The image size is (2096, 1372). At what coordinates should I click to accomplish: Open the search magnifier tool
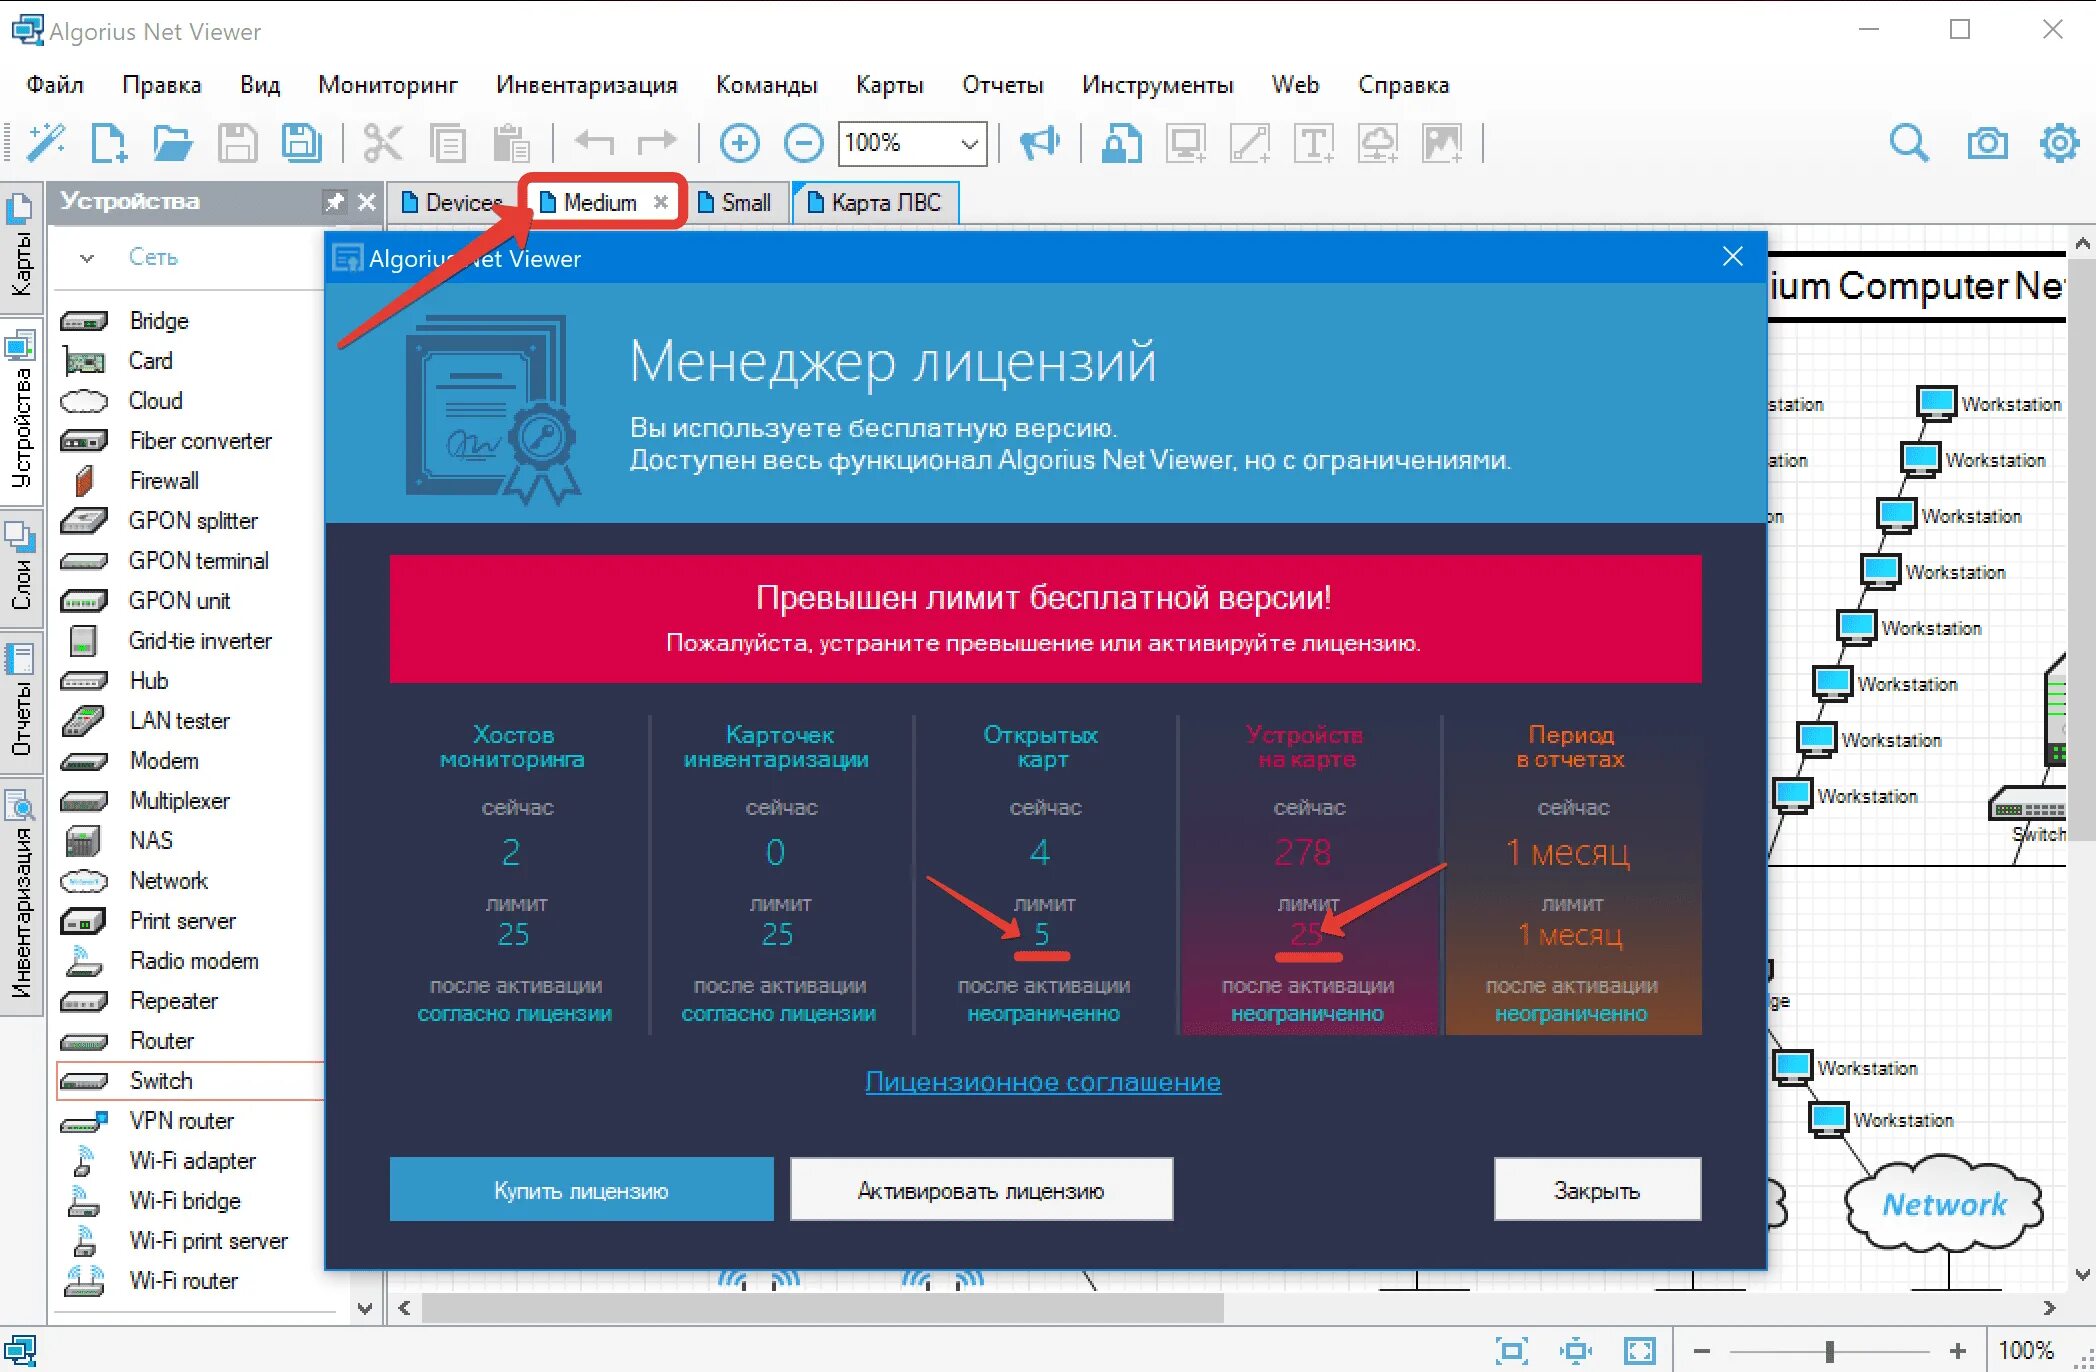pyautogui.click(x=1908, y=143)
